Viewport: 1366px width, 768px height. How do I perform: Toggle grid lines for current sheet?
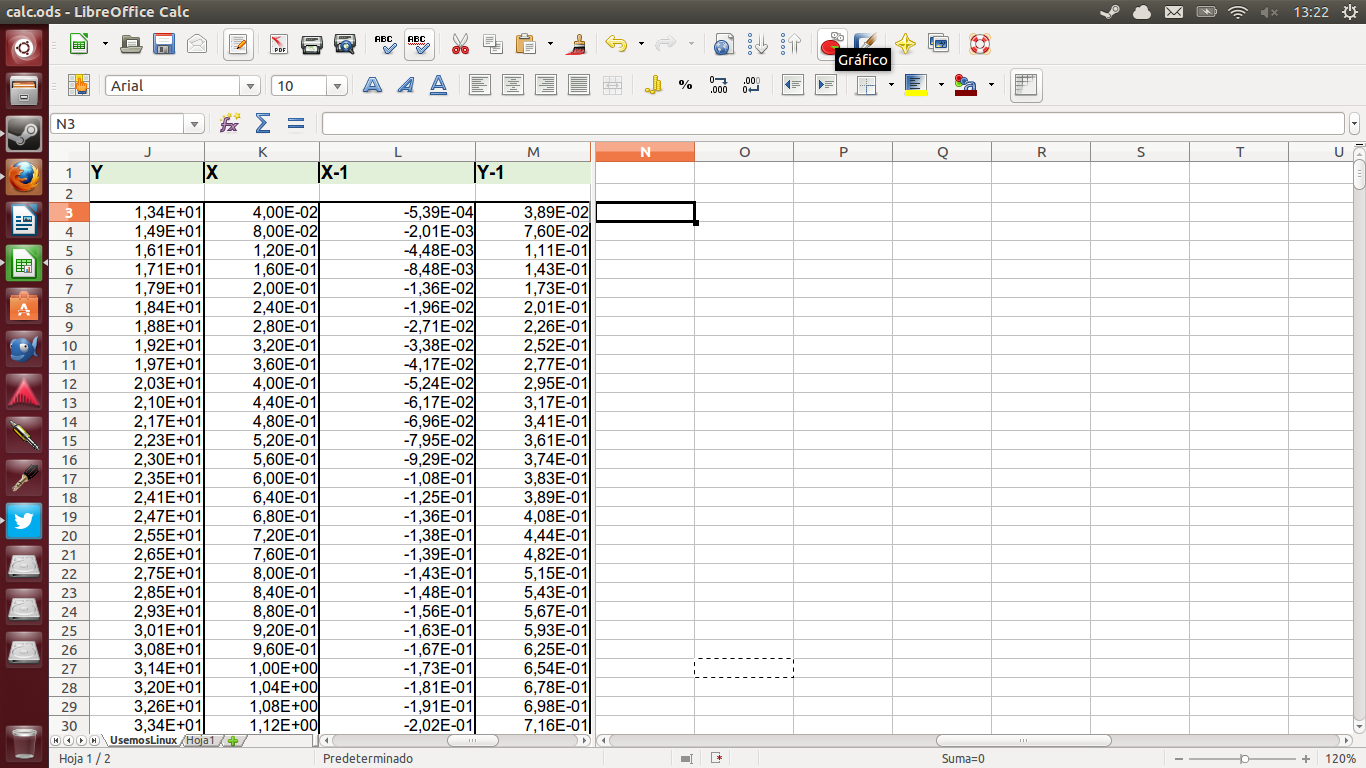point(1025,85)
